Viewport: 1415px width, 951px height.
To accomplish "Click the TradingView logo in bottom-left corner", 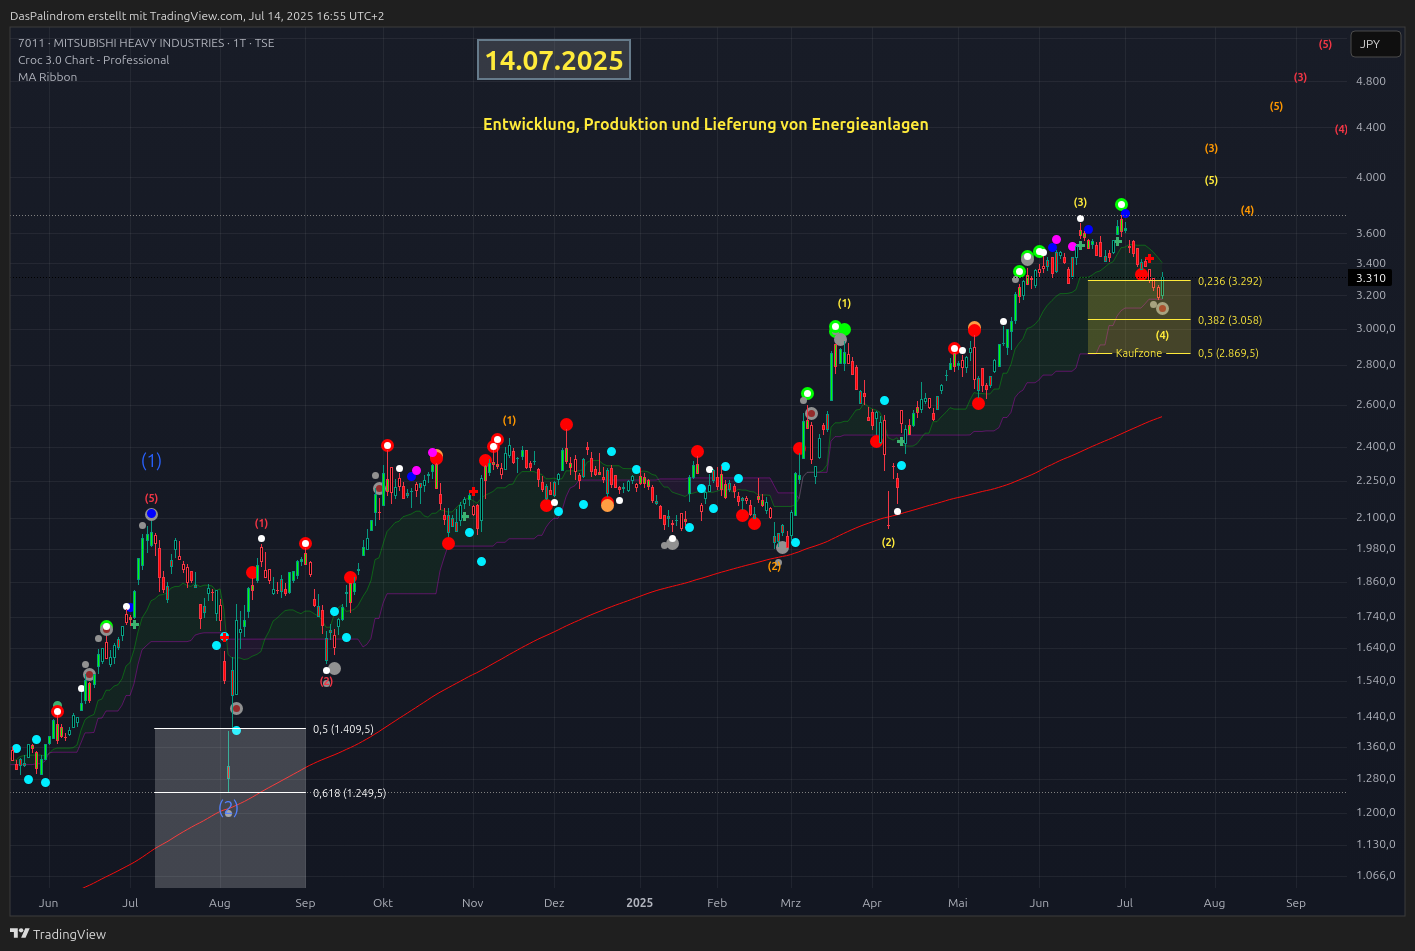I will (x=57, y=934).
